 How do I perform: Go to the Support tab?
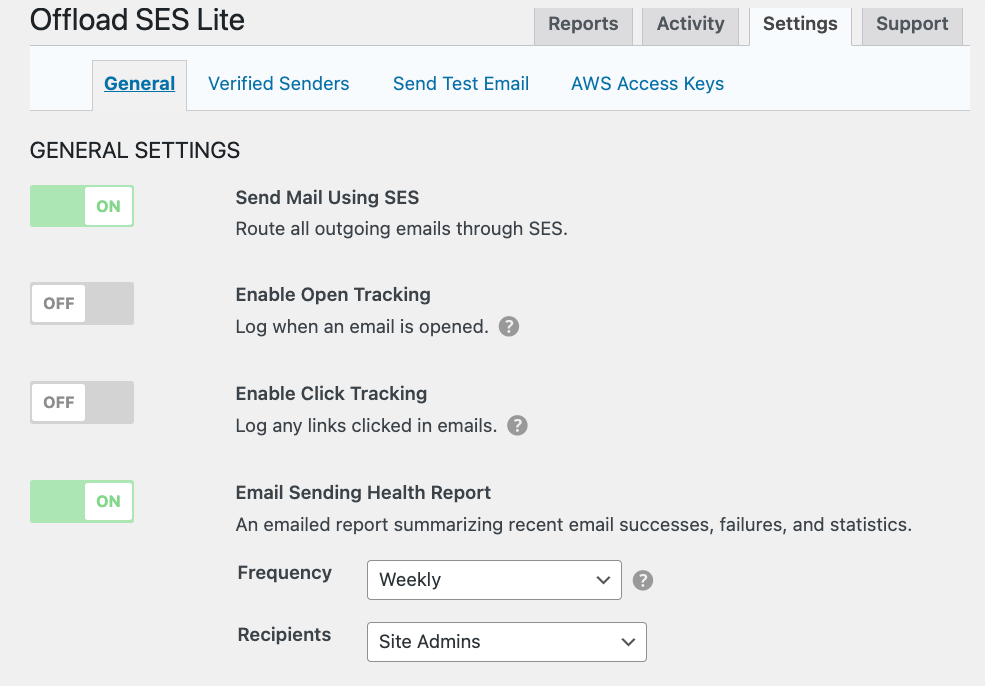(912, 24)
